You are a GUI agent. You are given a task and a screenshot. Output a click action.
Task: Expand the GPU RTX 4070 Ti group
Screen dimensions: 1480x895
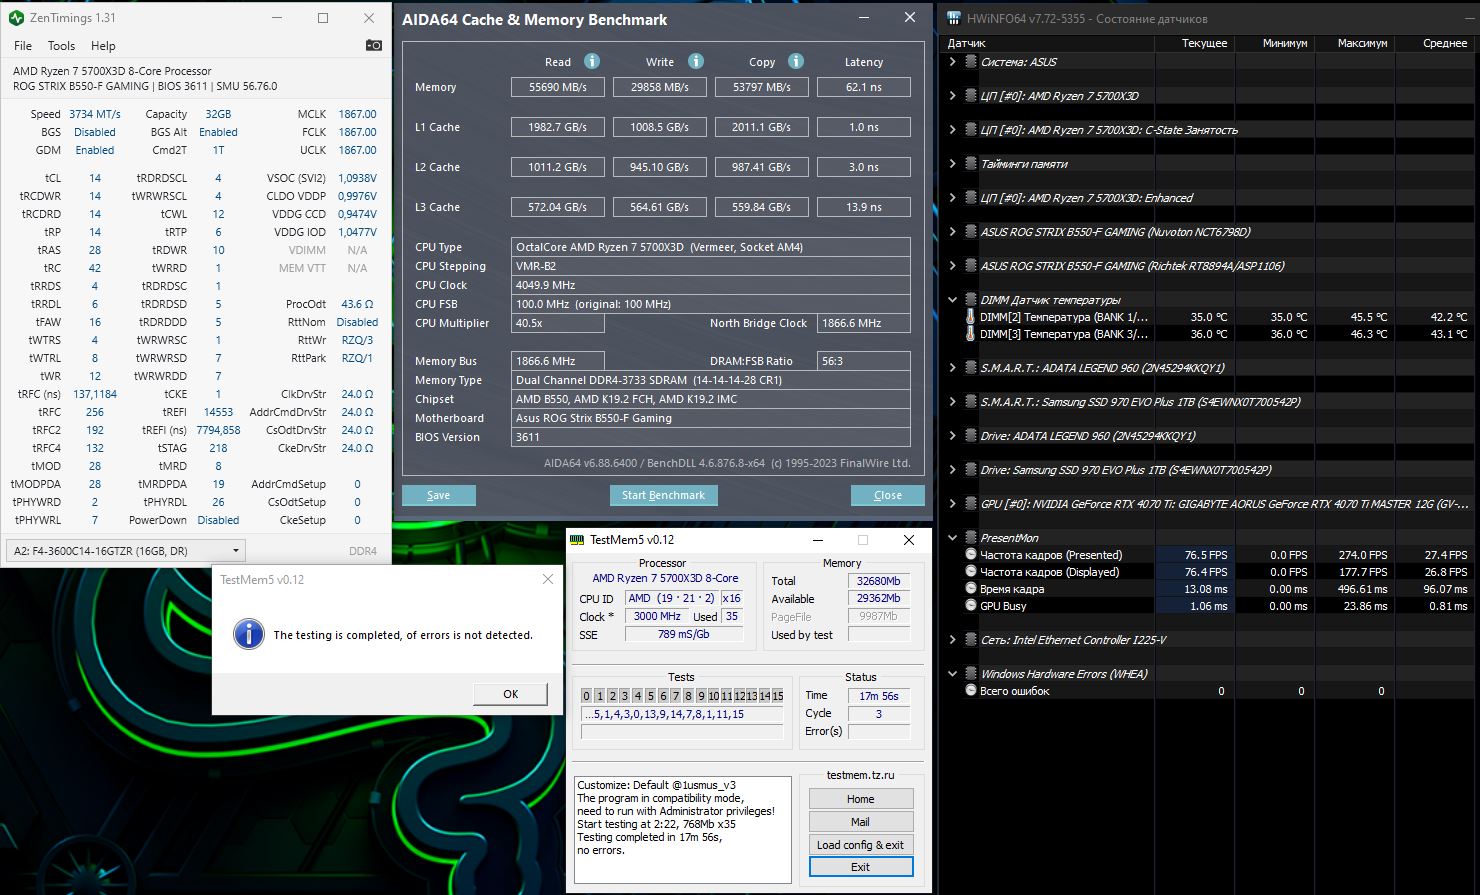pos(952,504)
